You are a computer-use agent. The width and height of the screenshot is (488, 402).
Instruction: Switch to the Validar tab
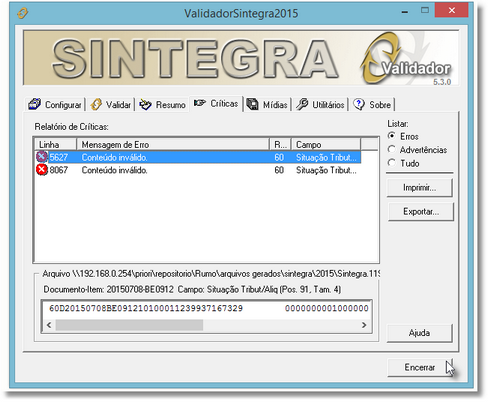point(111,104)
